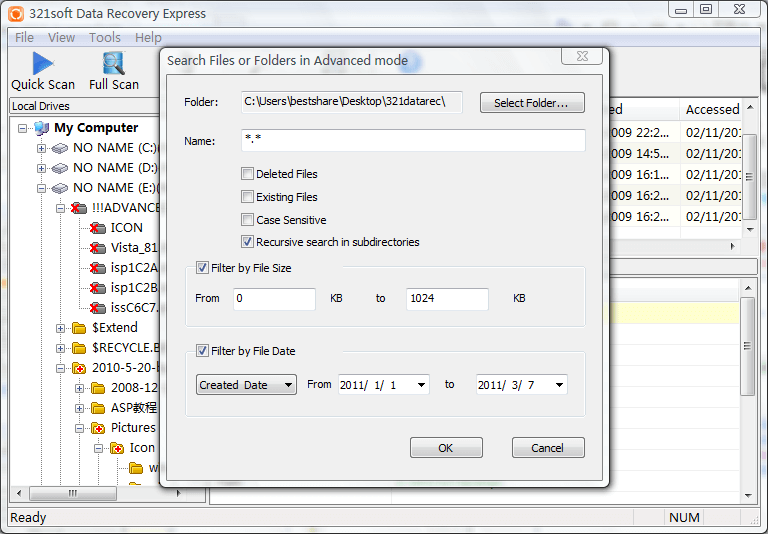Launch the Full Scan magnifier tool
This screenshot has height=534, width=768.
[x=114, y=72]
